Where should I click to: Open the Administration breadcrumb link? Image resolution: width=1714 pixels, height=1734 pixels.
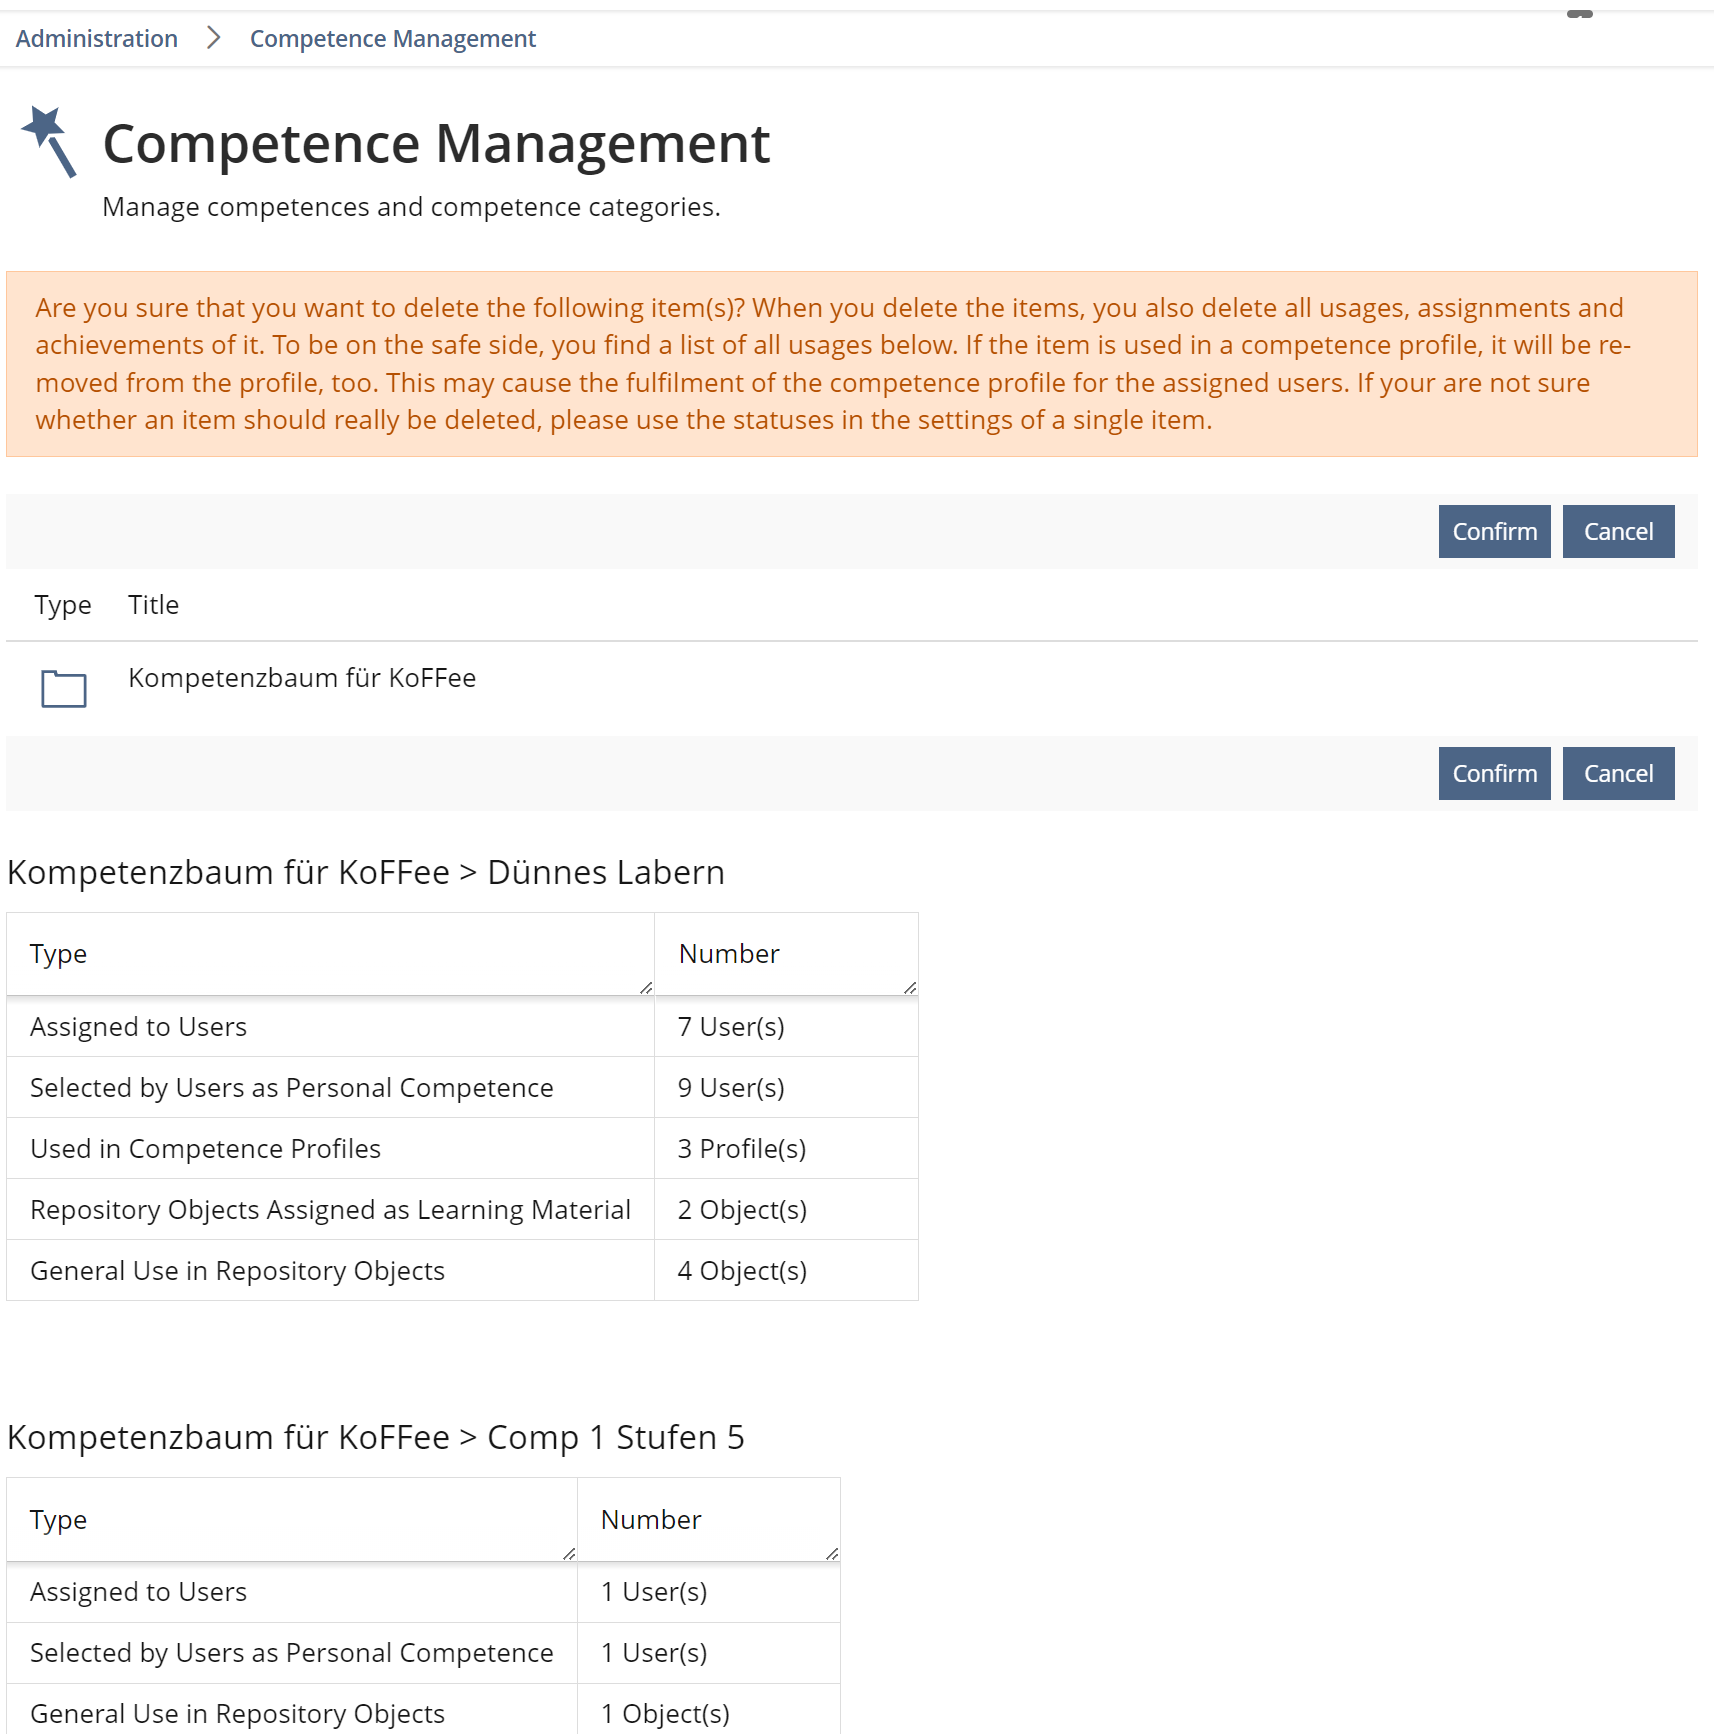coord(97,38)
